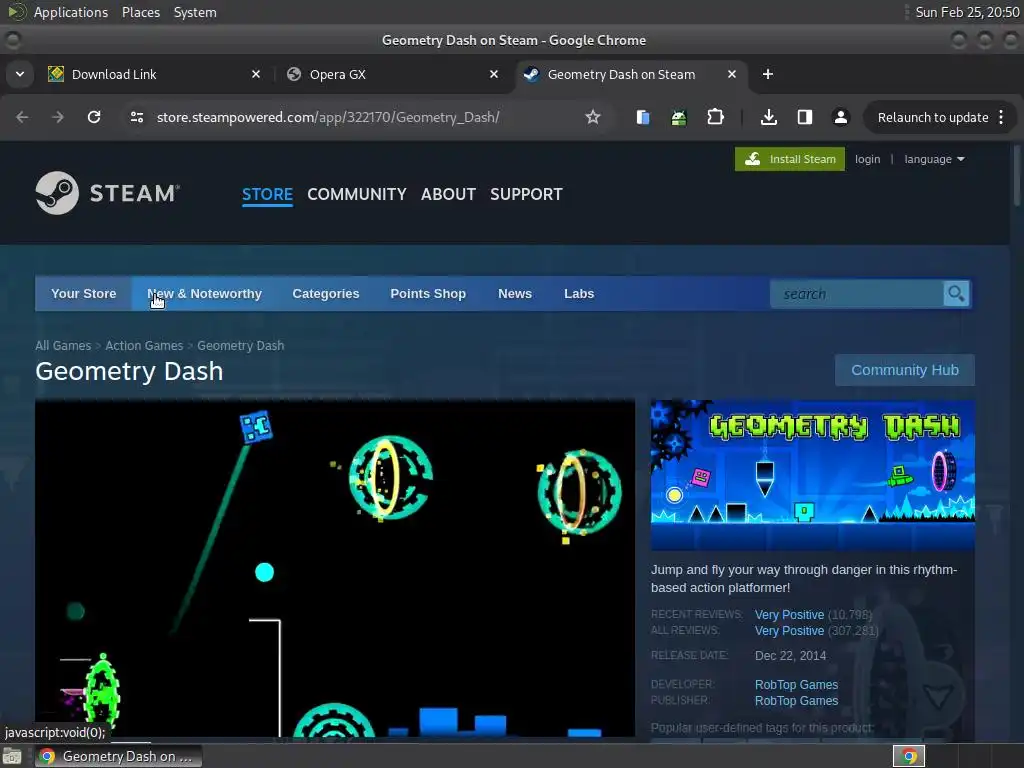The image size is (1024, 768).
Task: Open the Chrome profile avatar icon
Action: (840, 117)
